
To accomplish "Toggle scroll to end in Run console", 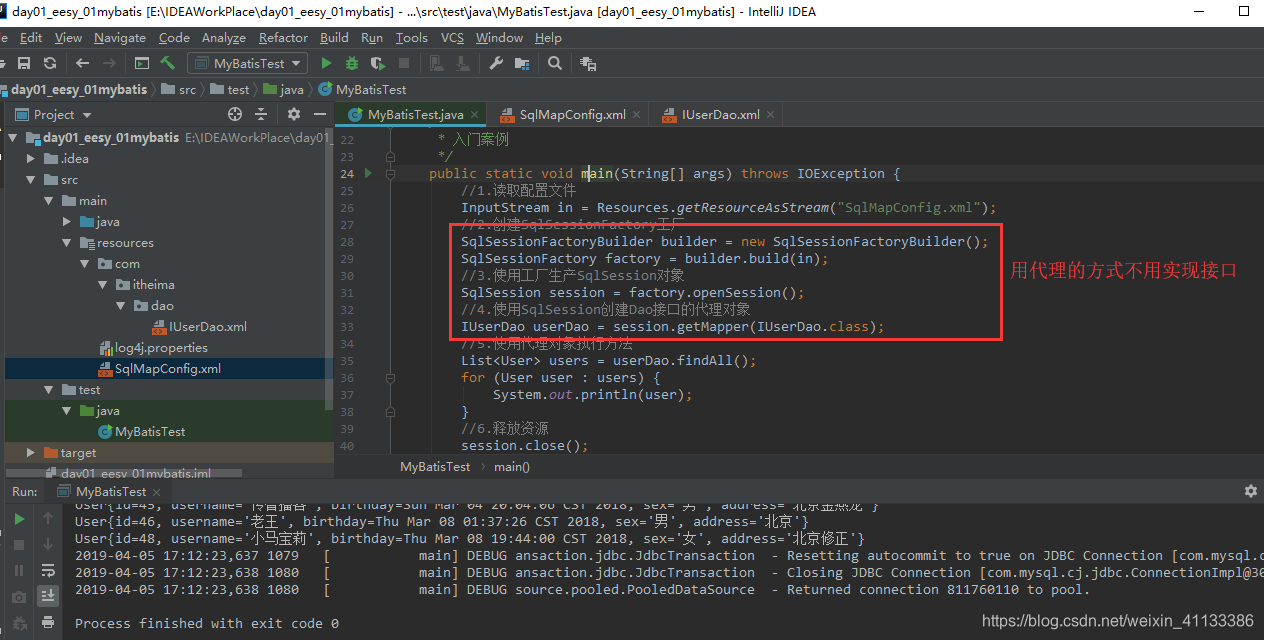I will (x=47, y=596).
